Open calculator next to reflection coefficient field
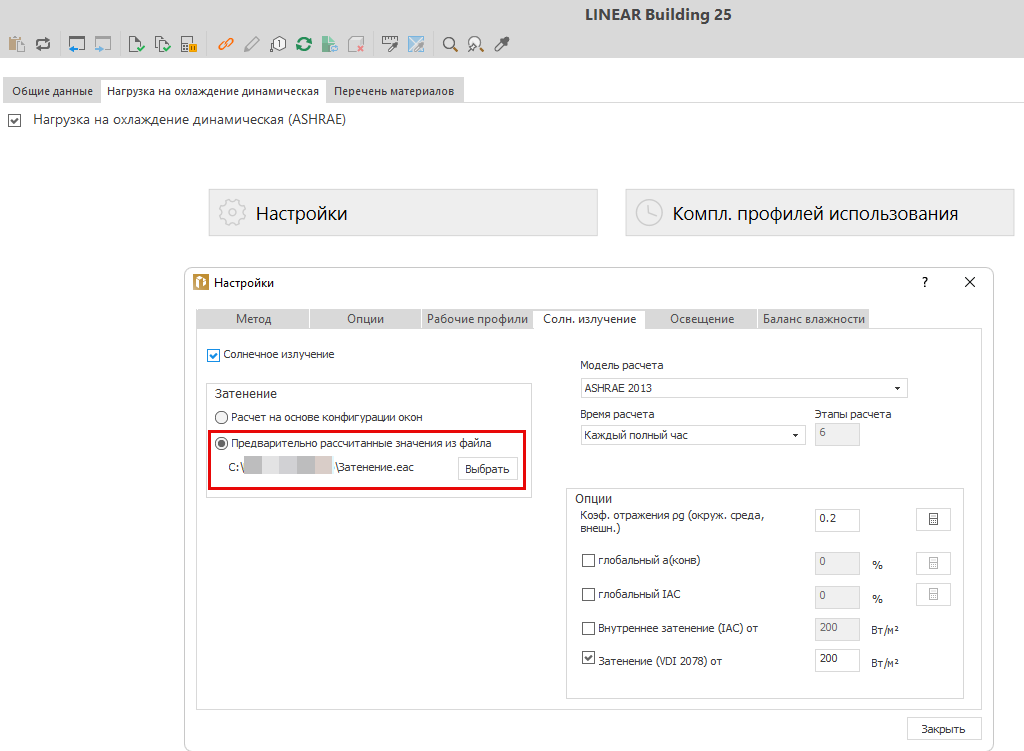This screenshot has width=1024, height=751. [x=933, y=520]
